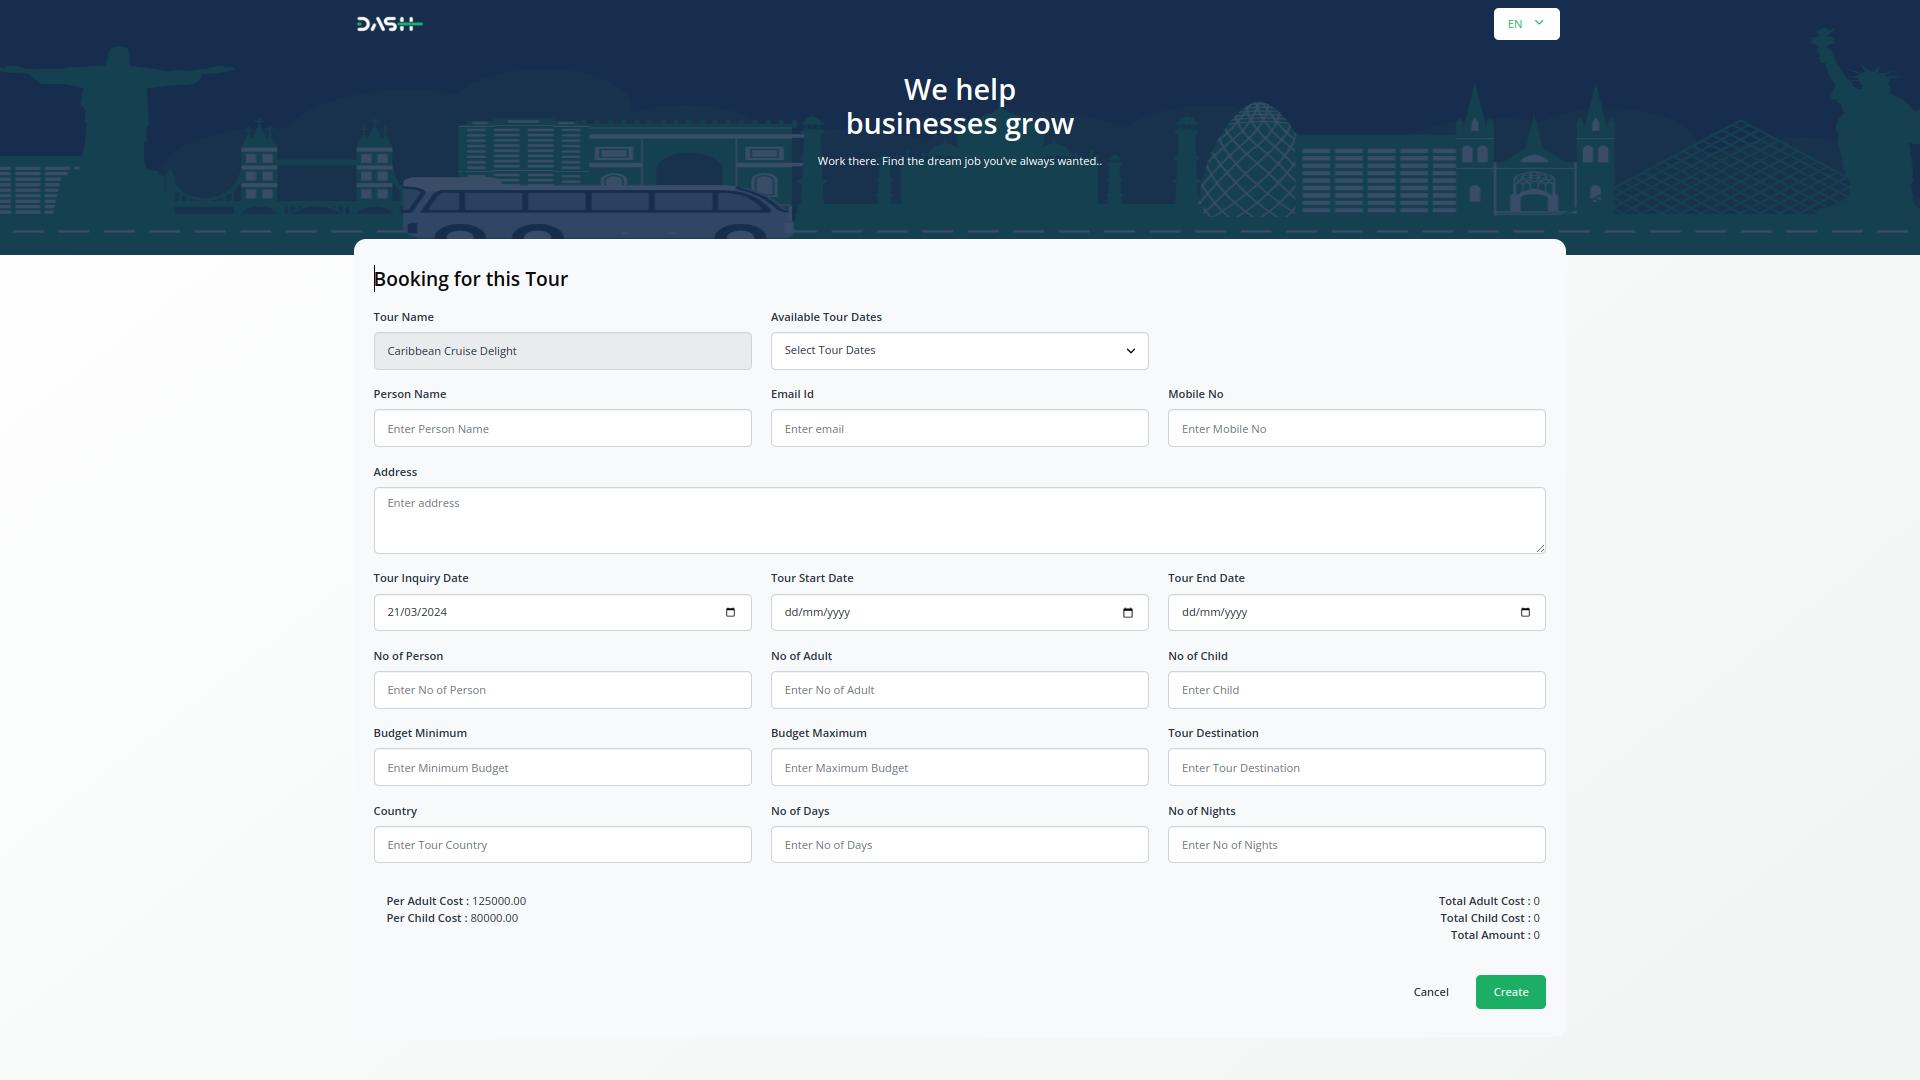Expand the Select Tour Dates dropdown
The width and height of the screenshot is (1920, 1080).
(x=959, y=351)
